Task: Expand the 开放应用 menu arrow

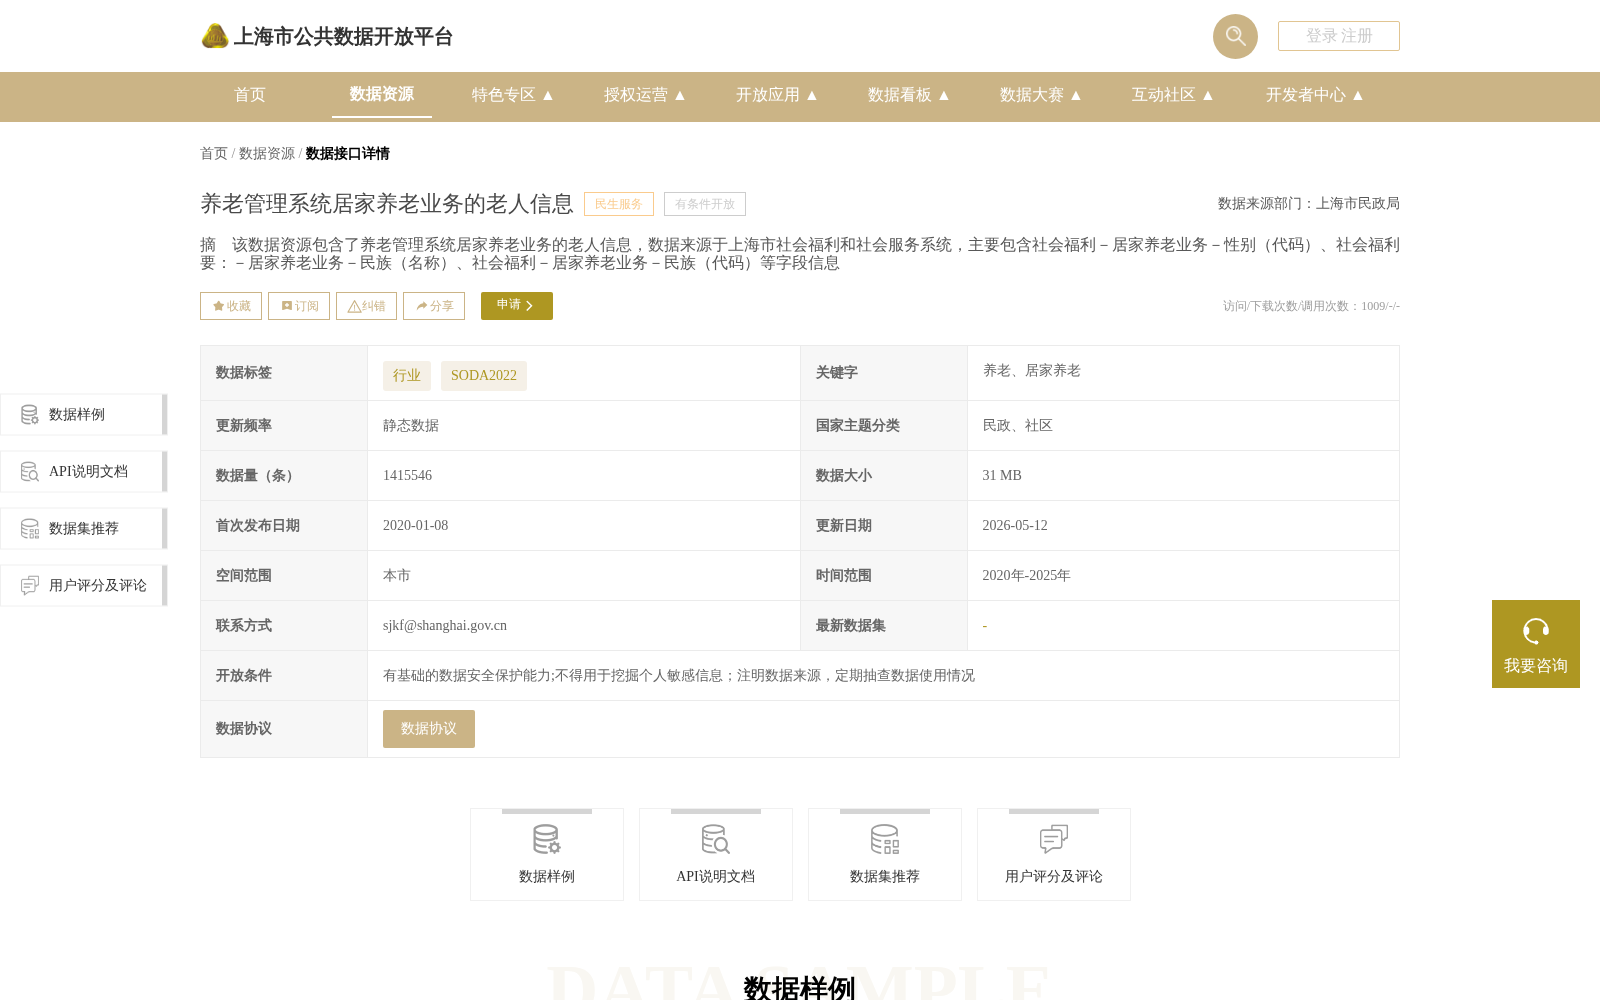Action: coord(812,95)
